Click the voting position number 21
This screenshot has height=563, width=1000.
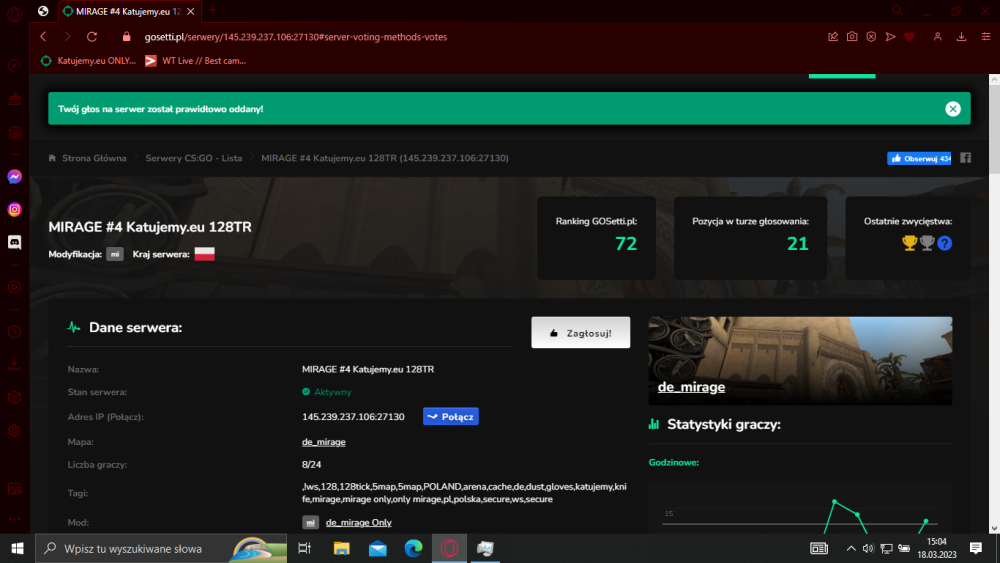click(x=797, y=244)
